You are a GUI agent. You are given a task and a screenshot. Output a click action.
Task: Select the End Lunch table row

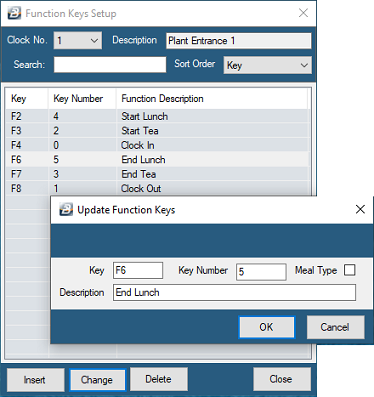[x=157, y=159]
